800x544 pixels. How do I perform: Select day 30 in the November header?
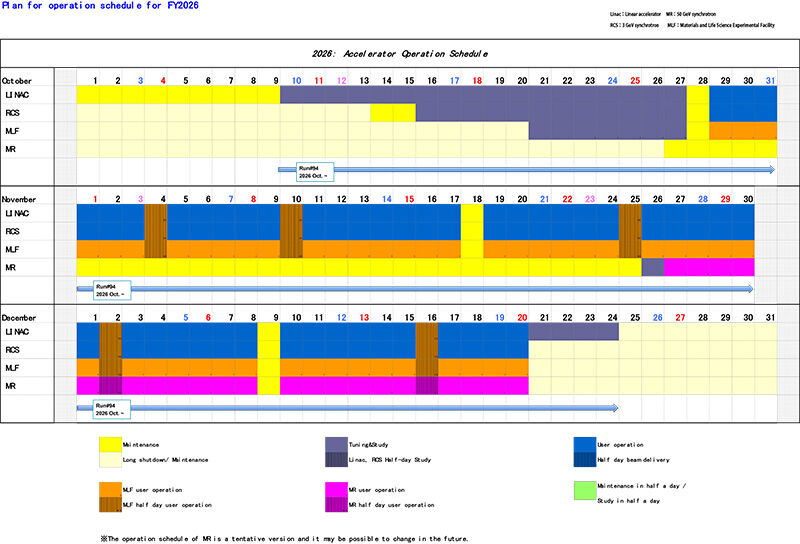(x=748, y=199)
